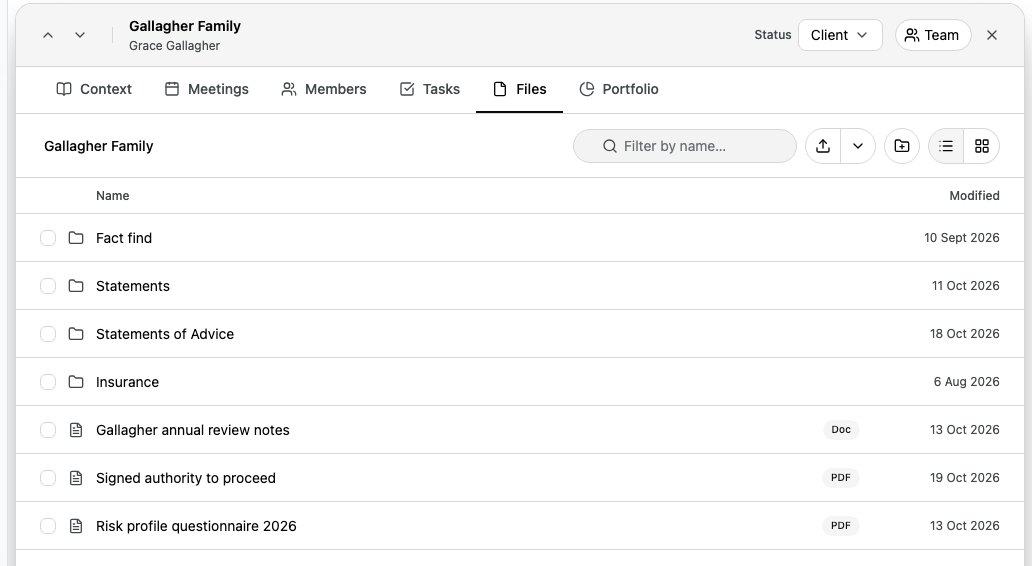Click the 18 Oct 2026 date
Viewport: 1032px width, 566px height.
(x=964, y=334)
